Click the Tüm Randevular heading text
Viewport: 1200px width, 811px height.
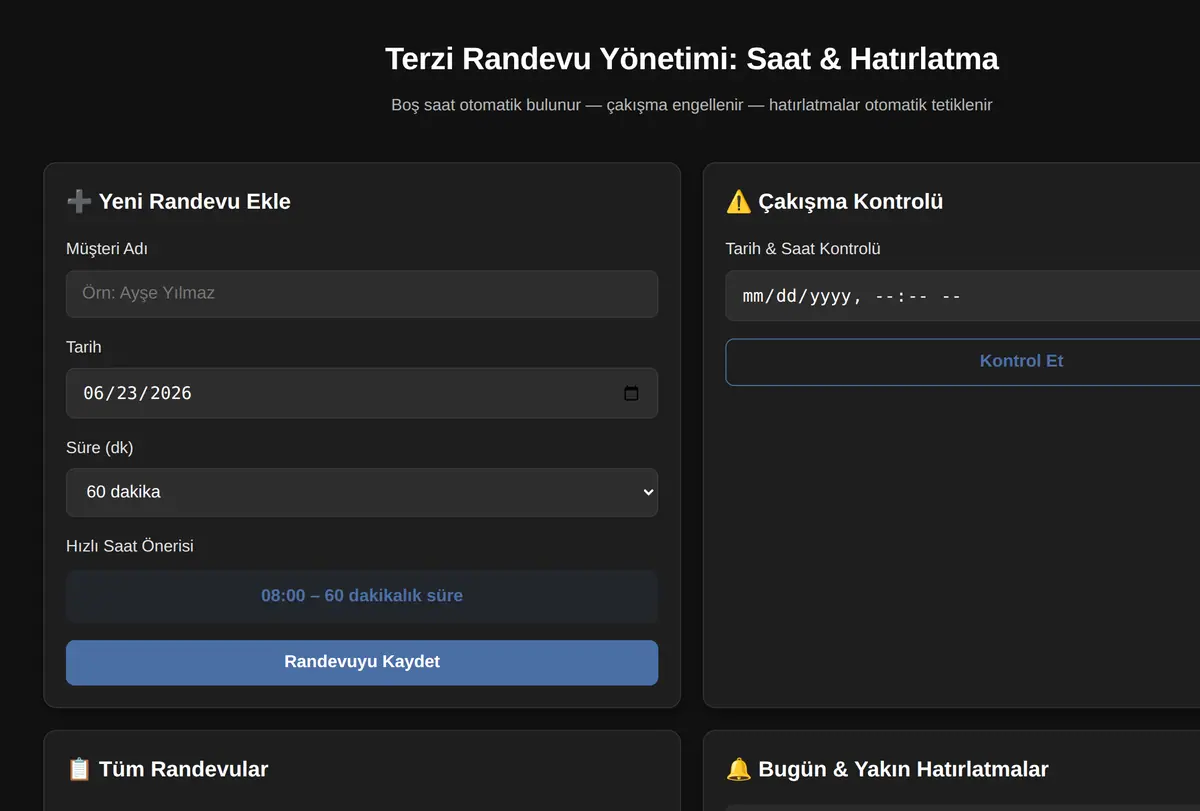(184, 769)
